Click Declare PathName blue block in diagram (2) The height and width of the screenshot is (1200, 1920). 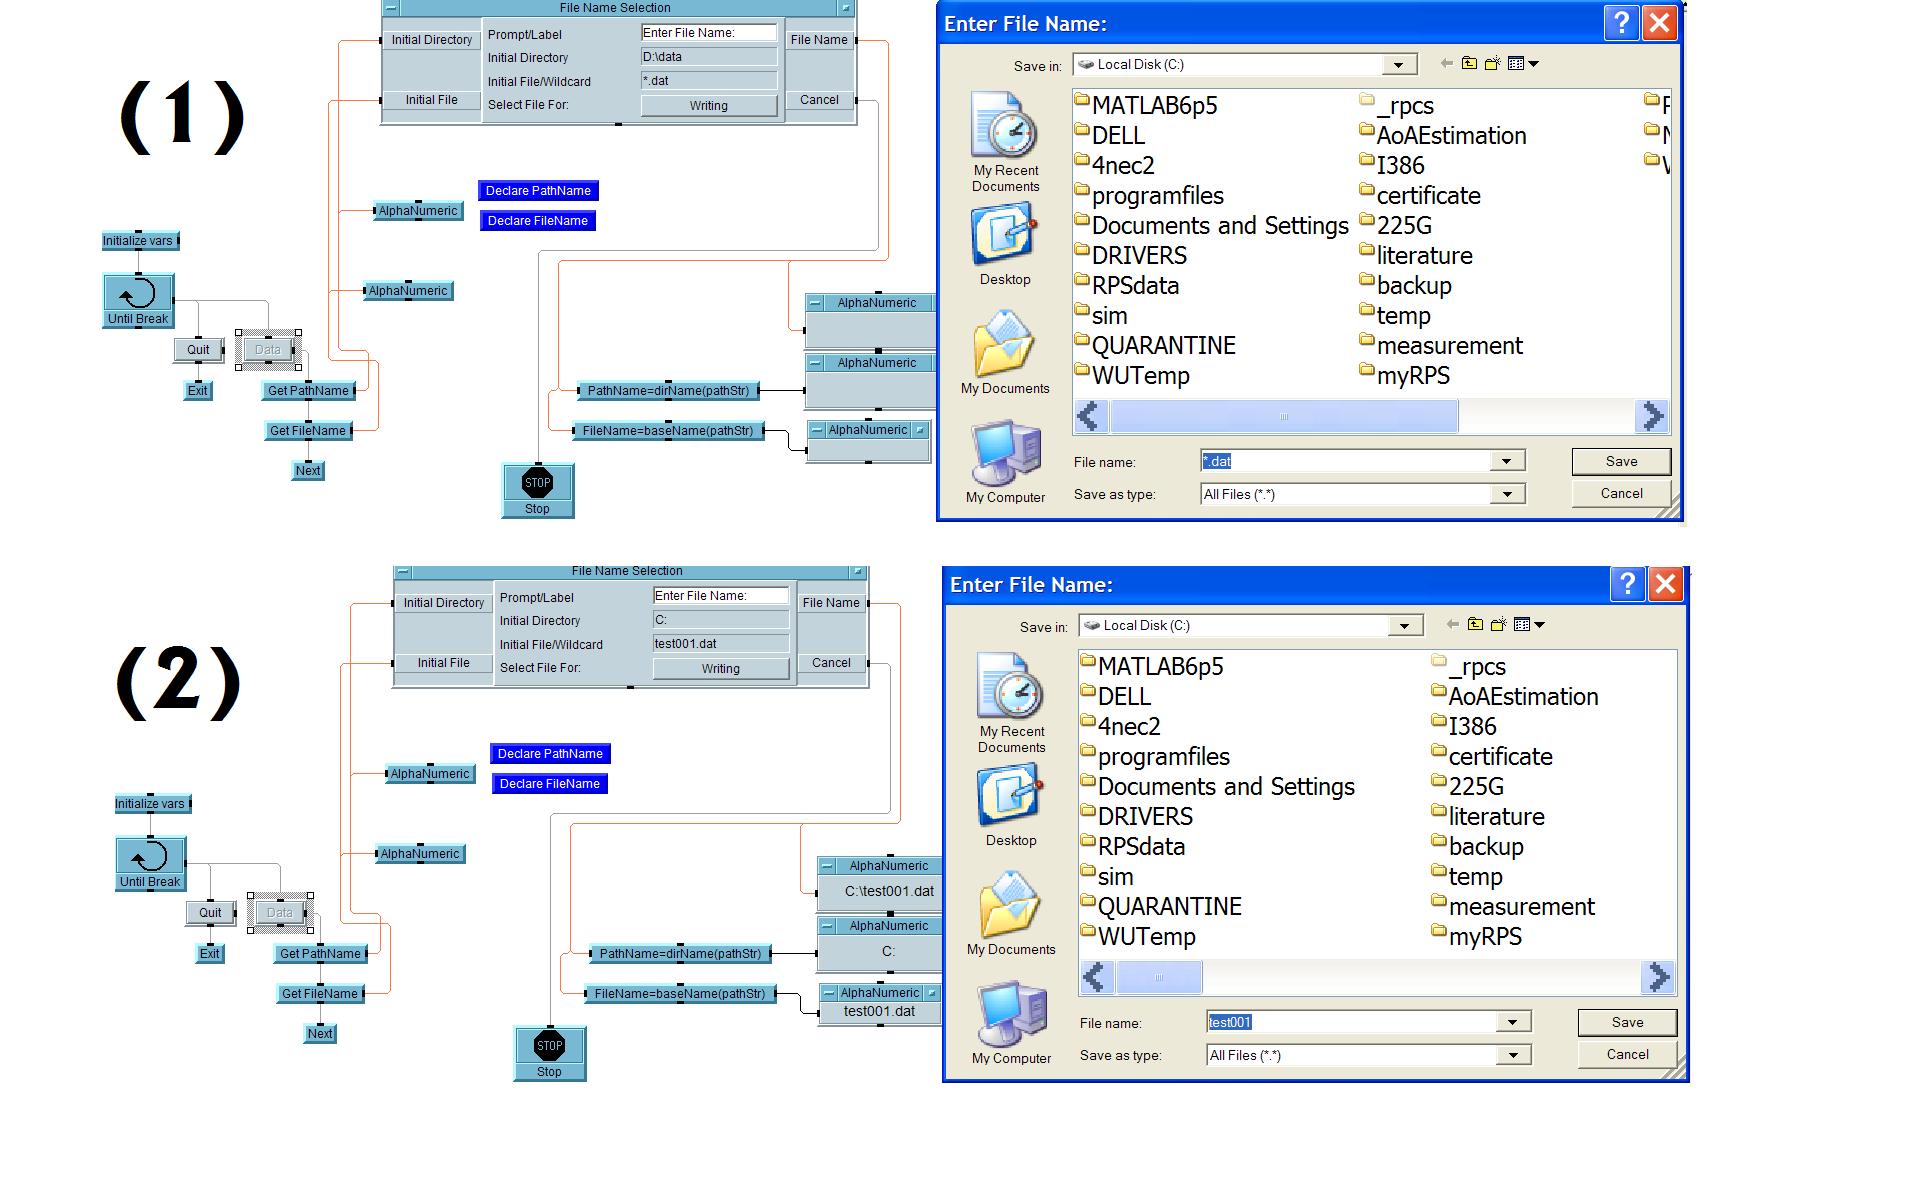[x=550, y=754]
